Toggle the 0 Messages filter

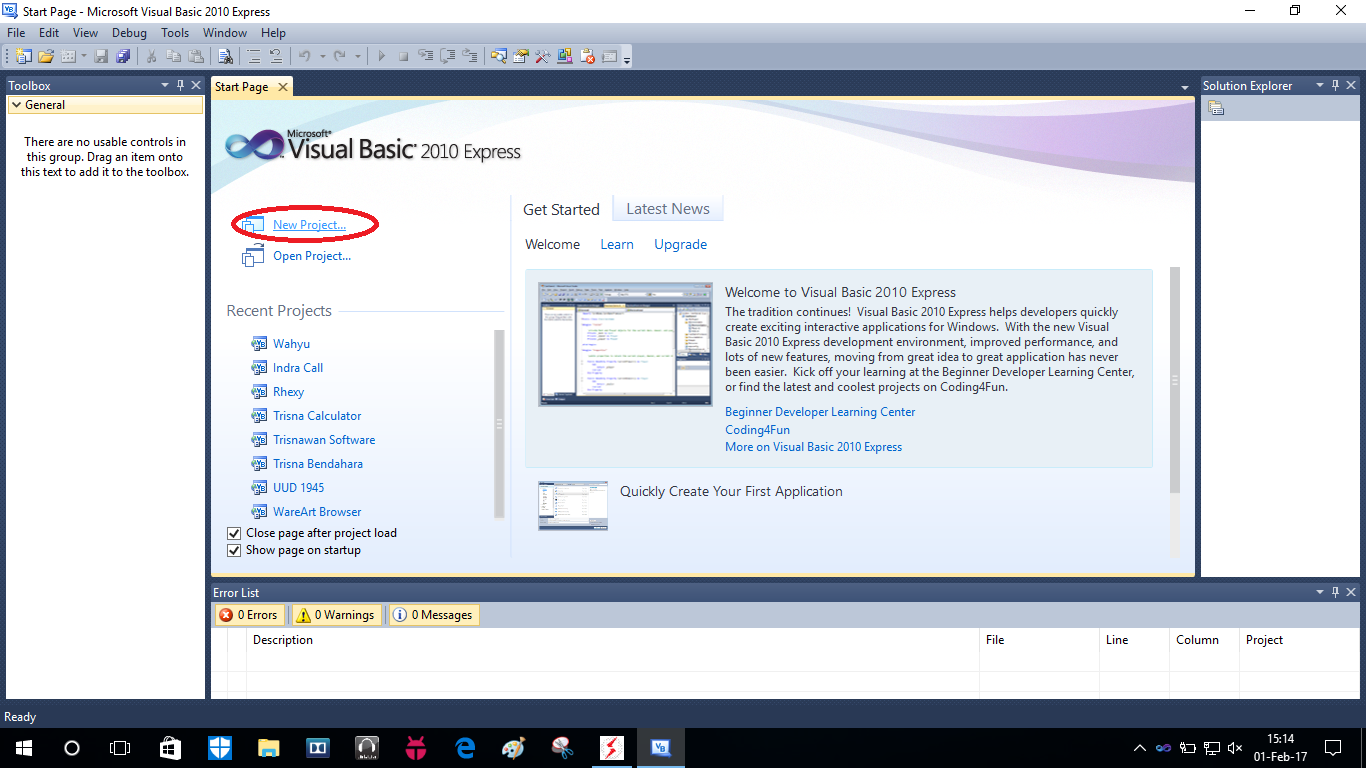[433, 615]
